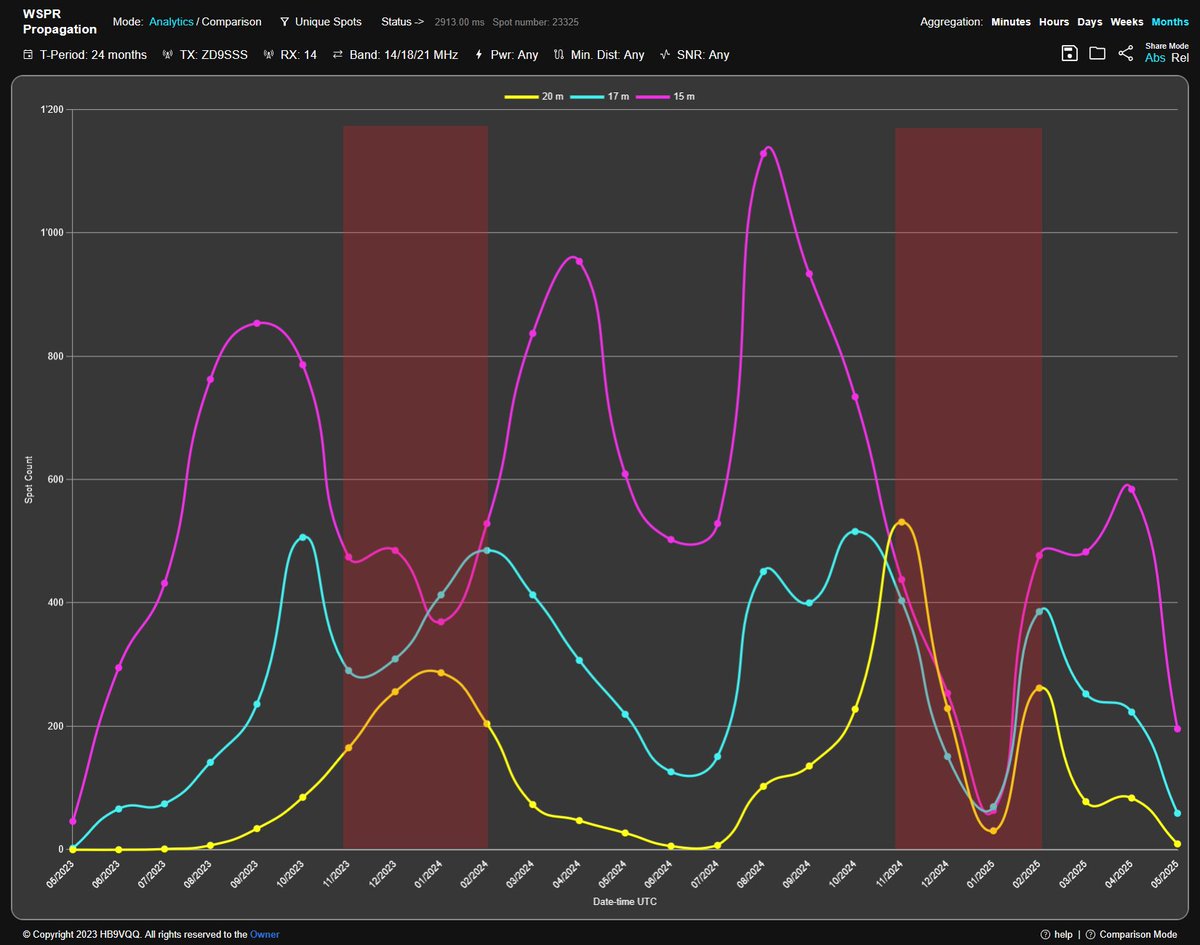This screenshot has height=945, width=1200.
Task: Click the help link text
Action: click(1062, 935)
